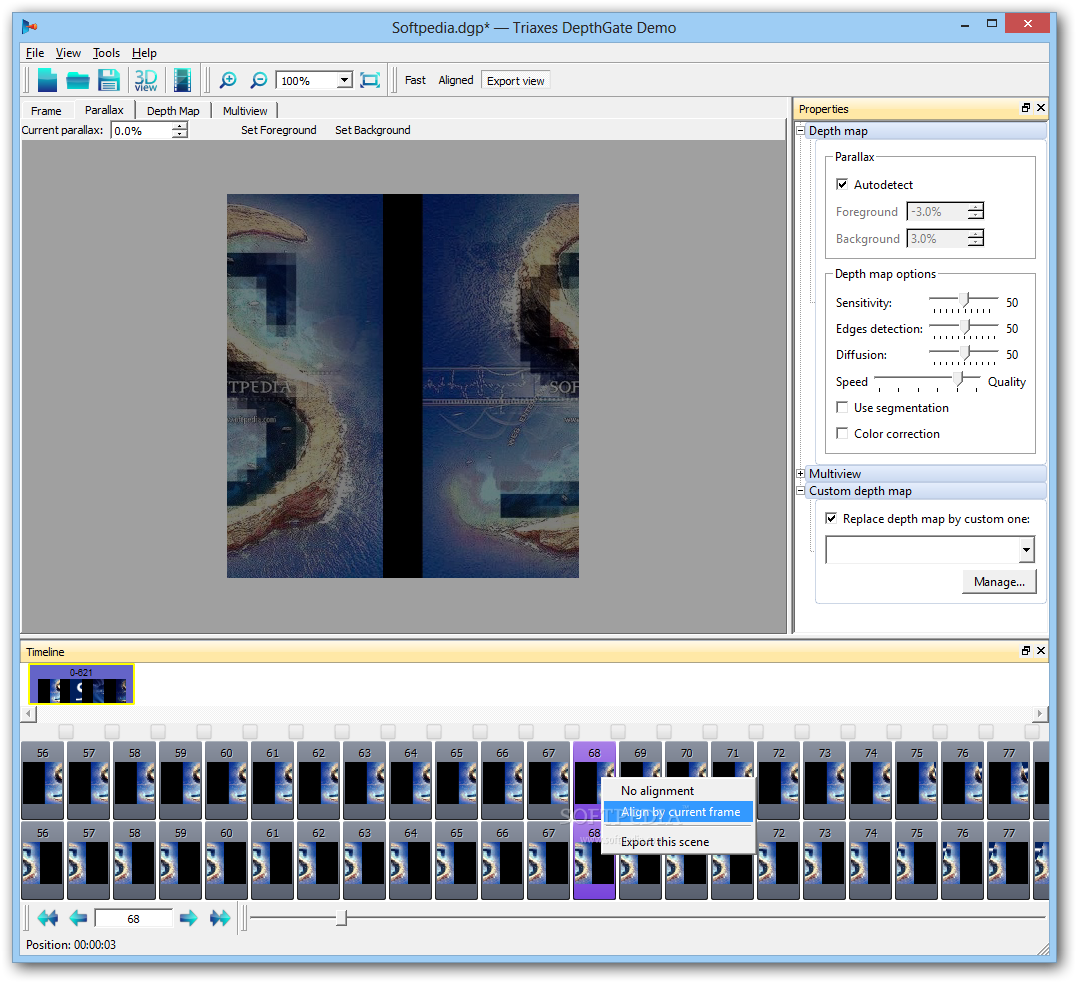This screenshot has height=983, width=1077.
Task: Adjust the Diffusion slider
Action: [964, 352]
